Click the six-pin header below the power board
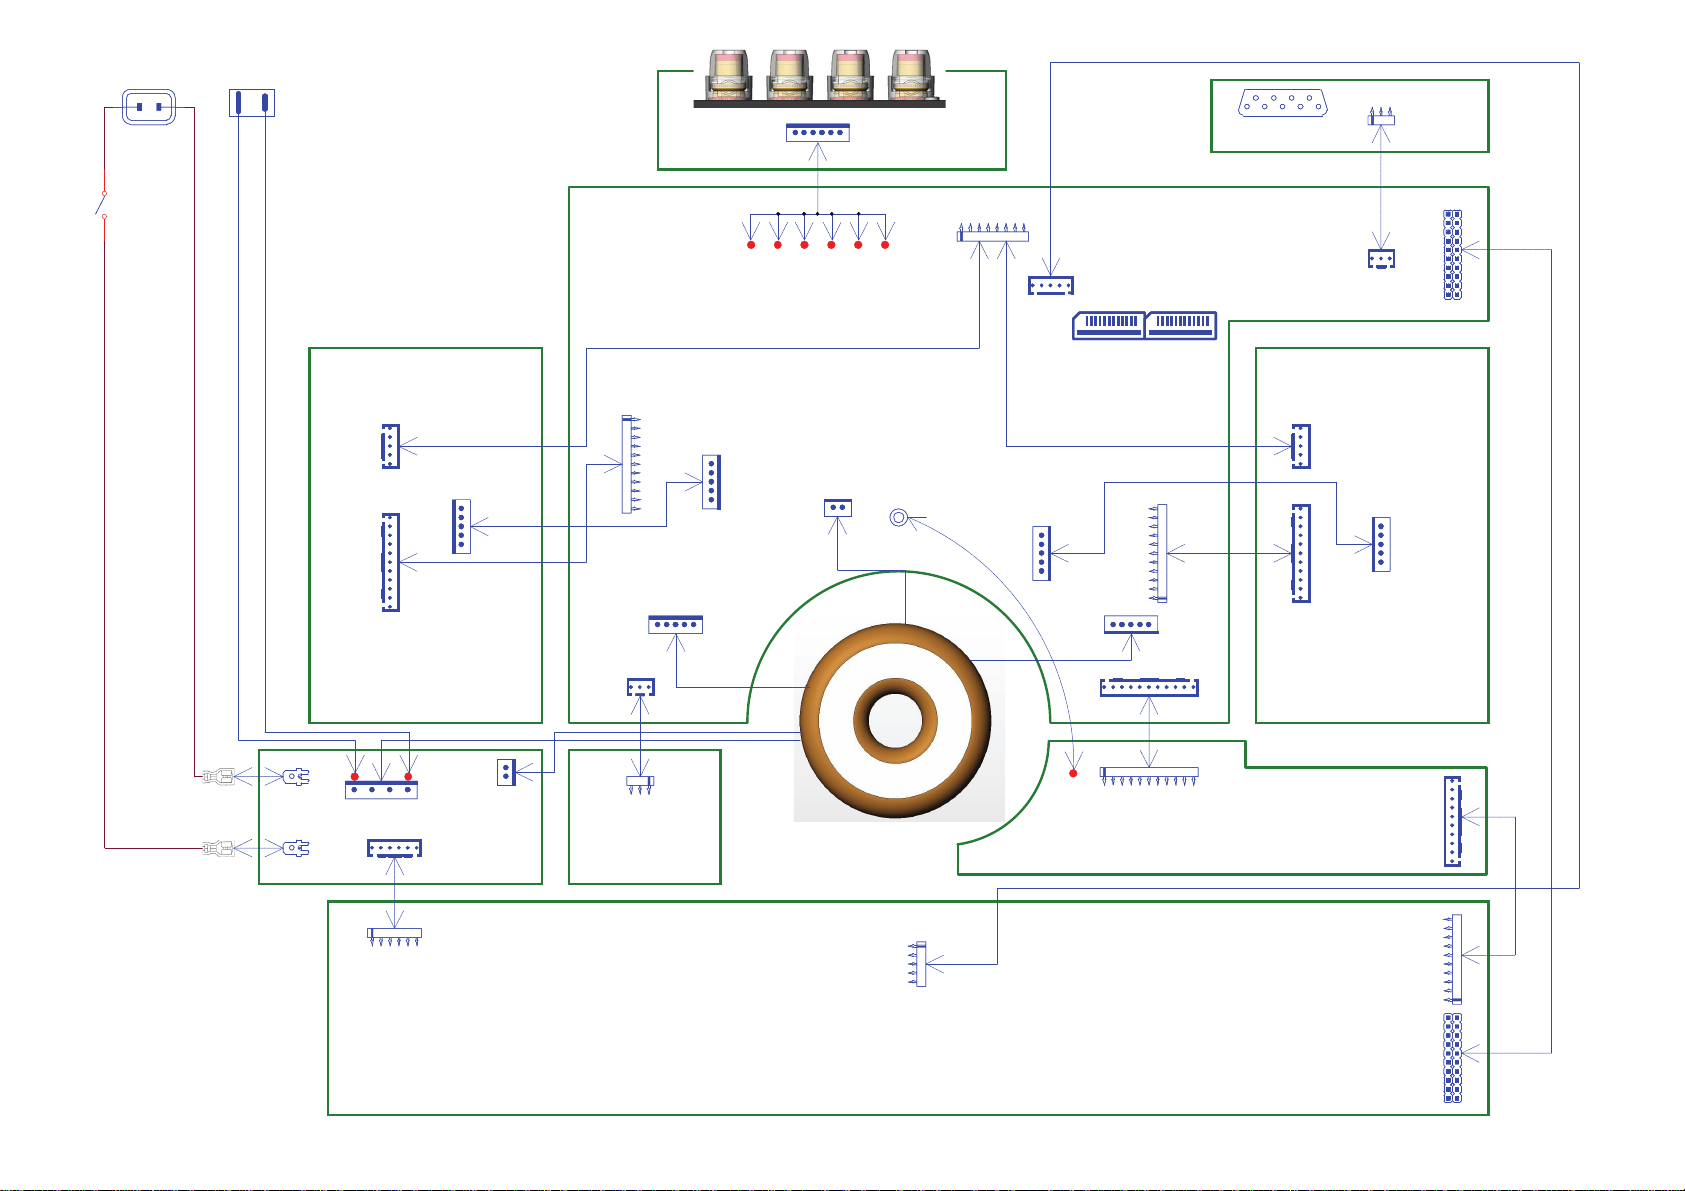Image resolution: width=1685 pixels, height=1191 pixels. 395,936
